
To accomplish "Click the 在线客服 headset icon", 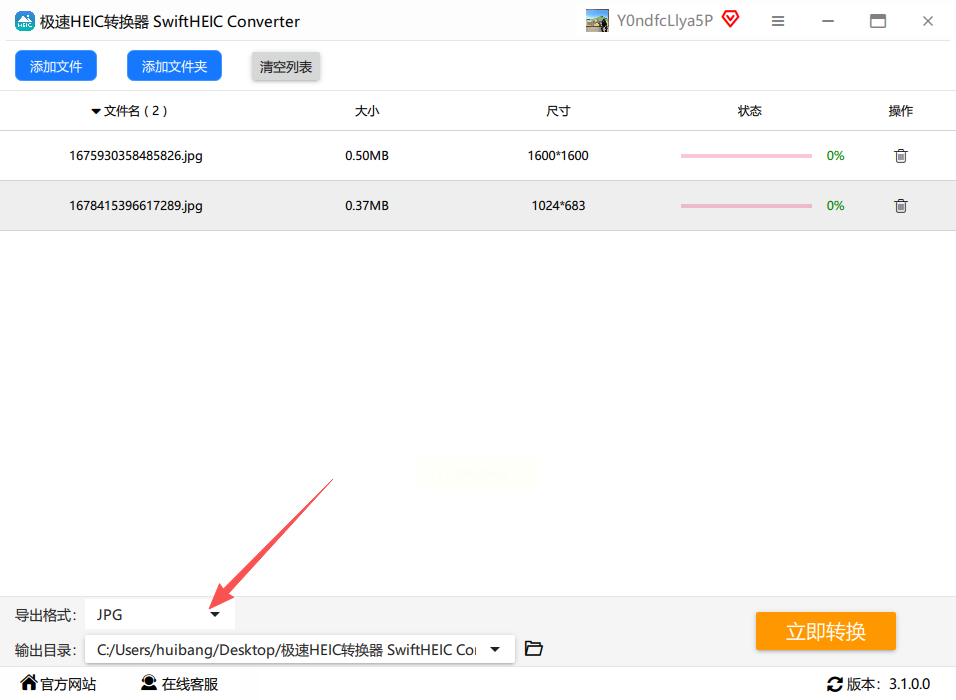I will (149, 682).
